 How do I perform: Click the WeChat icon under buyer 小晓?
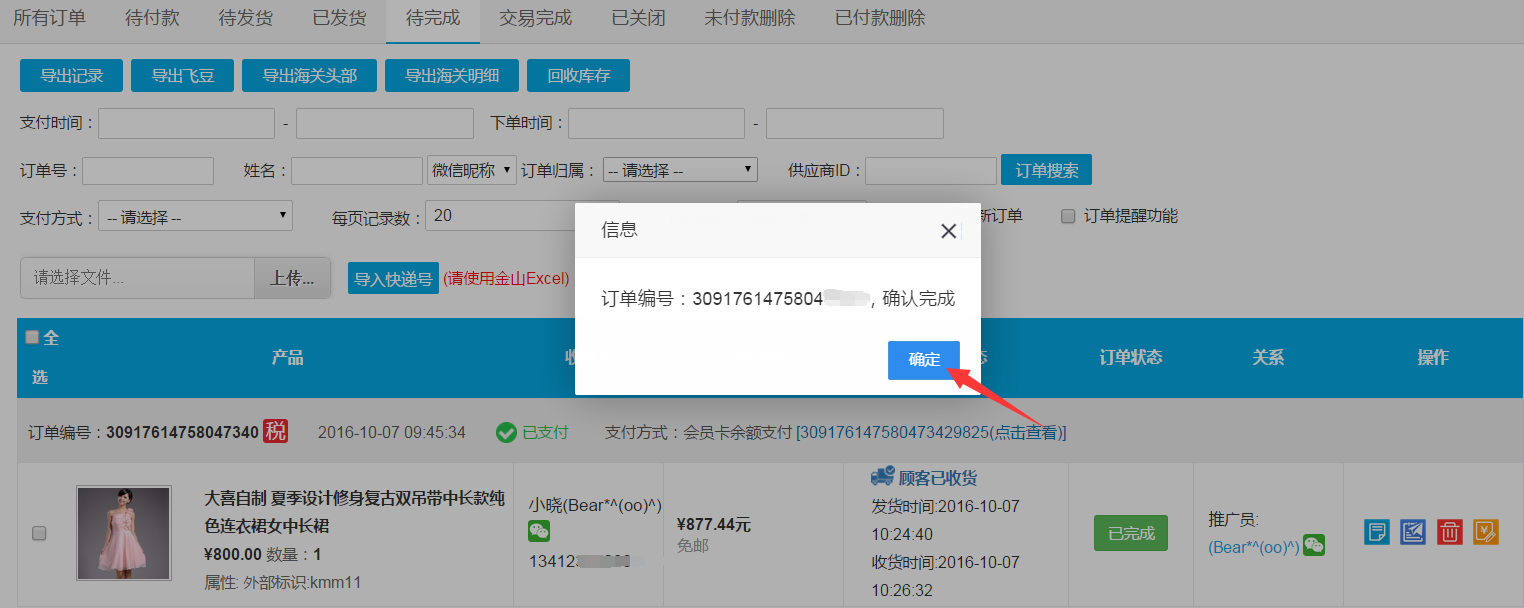coord(539,532)
